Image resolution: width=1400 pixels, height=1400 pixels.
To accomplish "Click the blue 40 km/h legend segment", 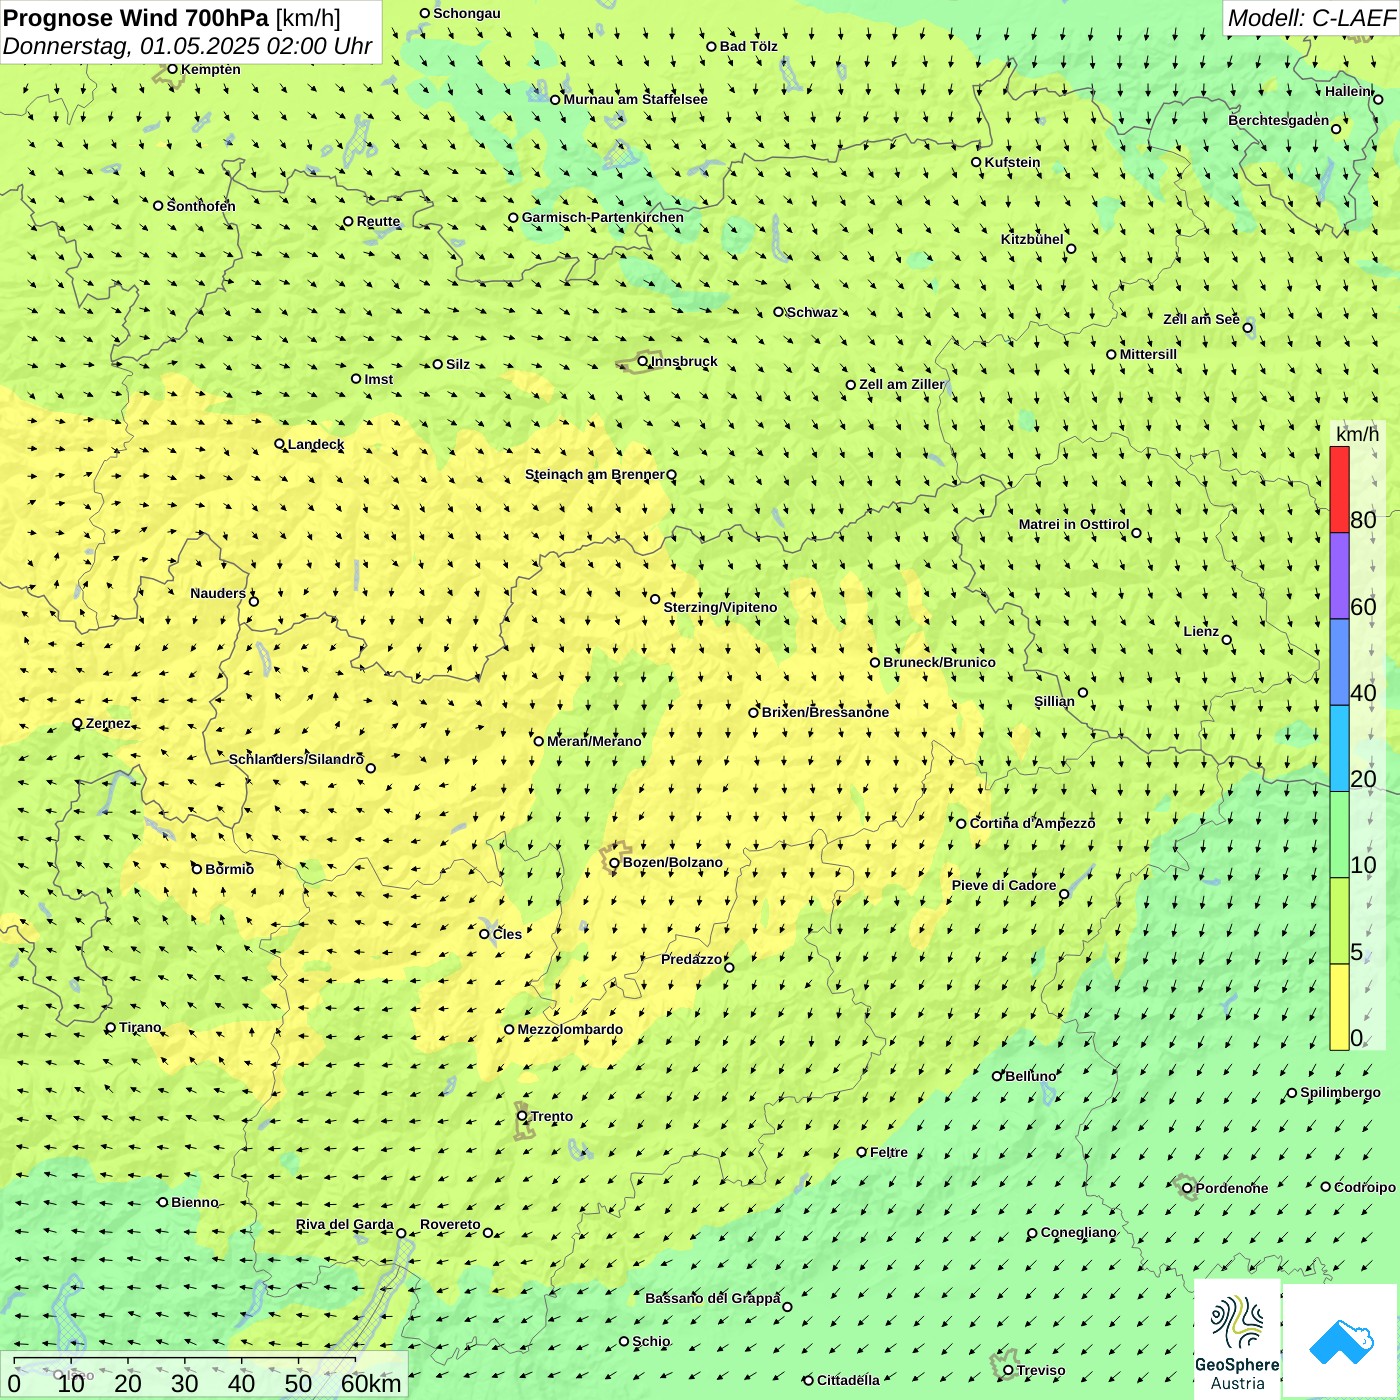I will [1339, 662].
